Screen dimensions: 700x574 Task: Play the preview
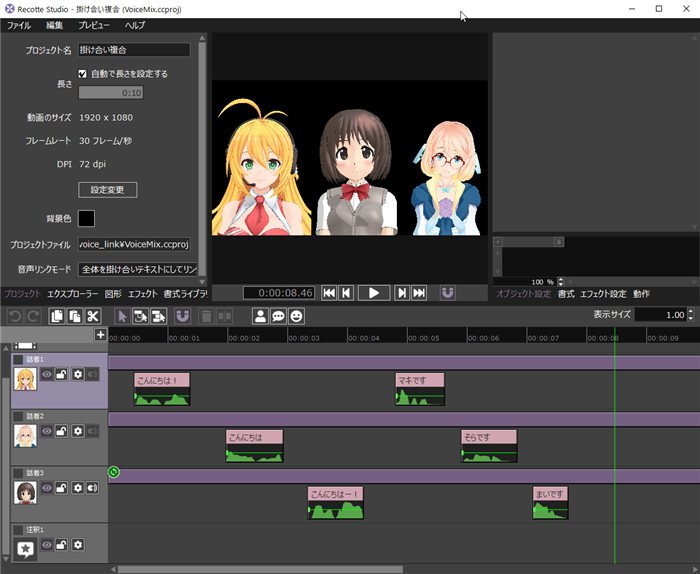pos(374,293)
